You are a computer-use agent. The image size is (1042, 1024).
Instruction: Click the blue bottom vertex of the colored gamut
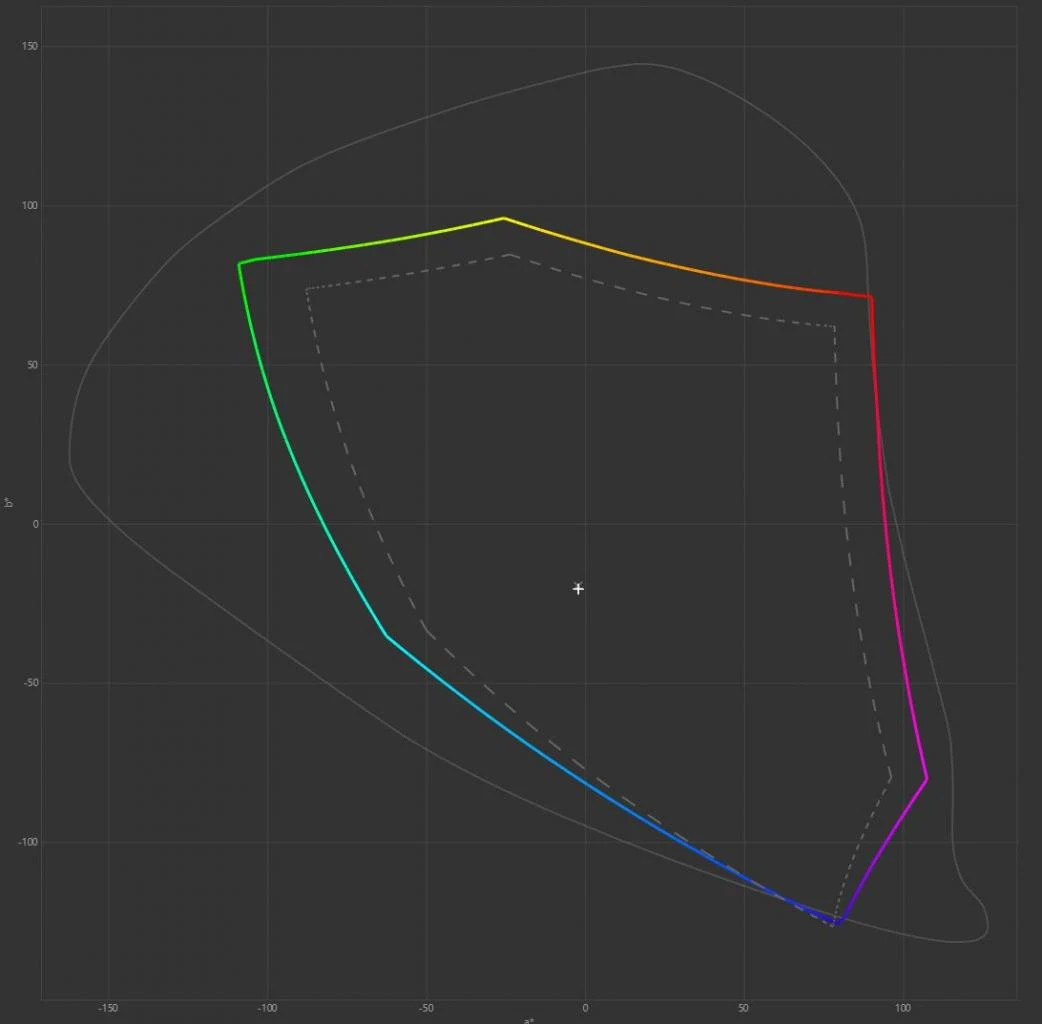pyautogui.click(x=839, y=922)
